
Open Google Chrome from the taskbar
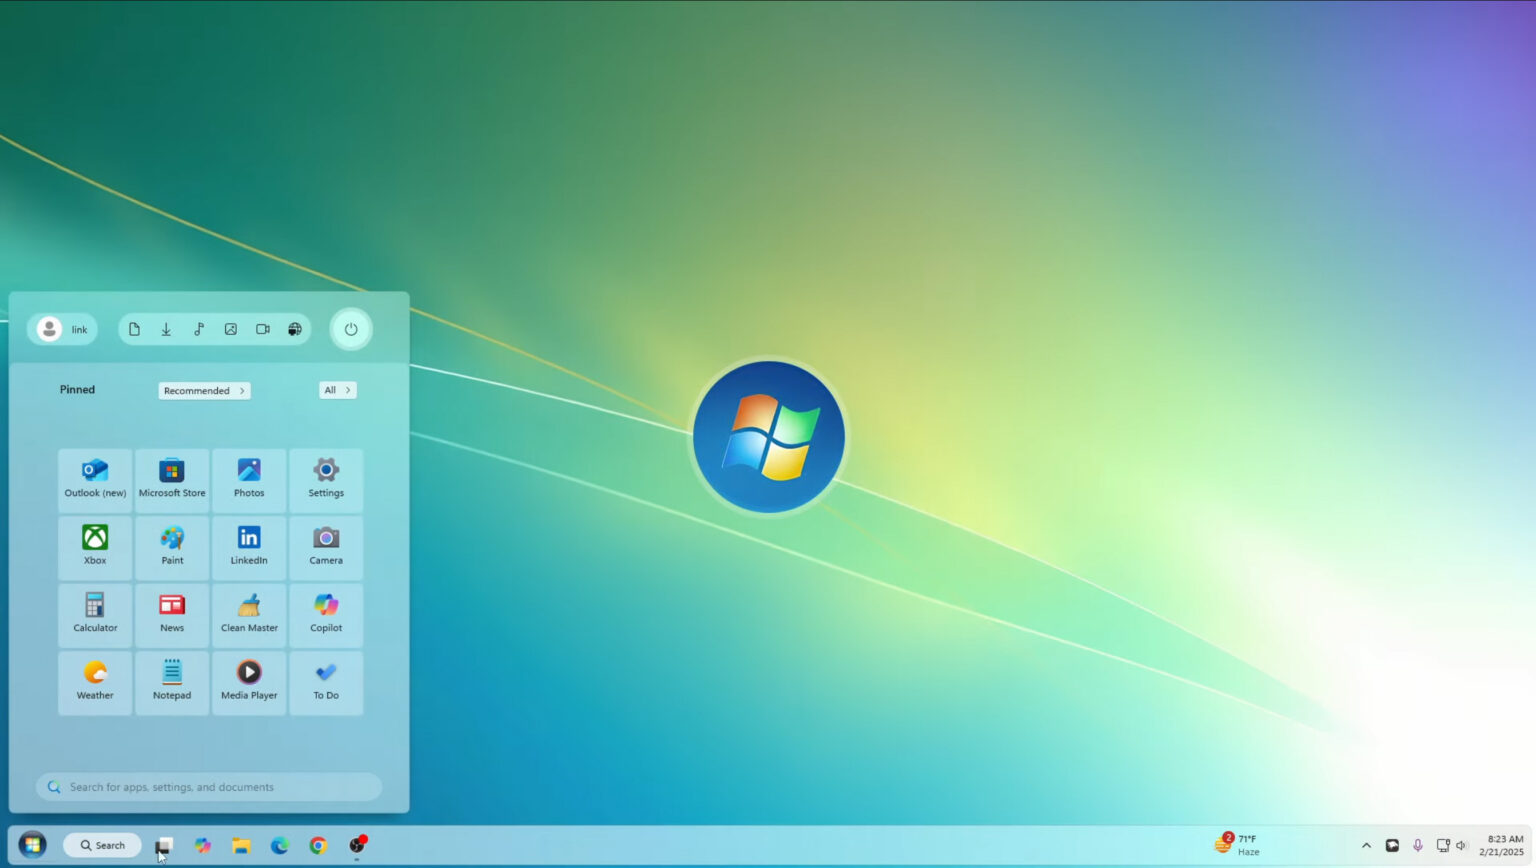[318, 845]
